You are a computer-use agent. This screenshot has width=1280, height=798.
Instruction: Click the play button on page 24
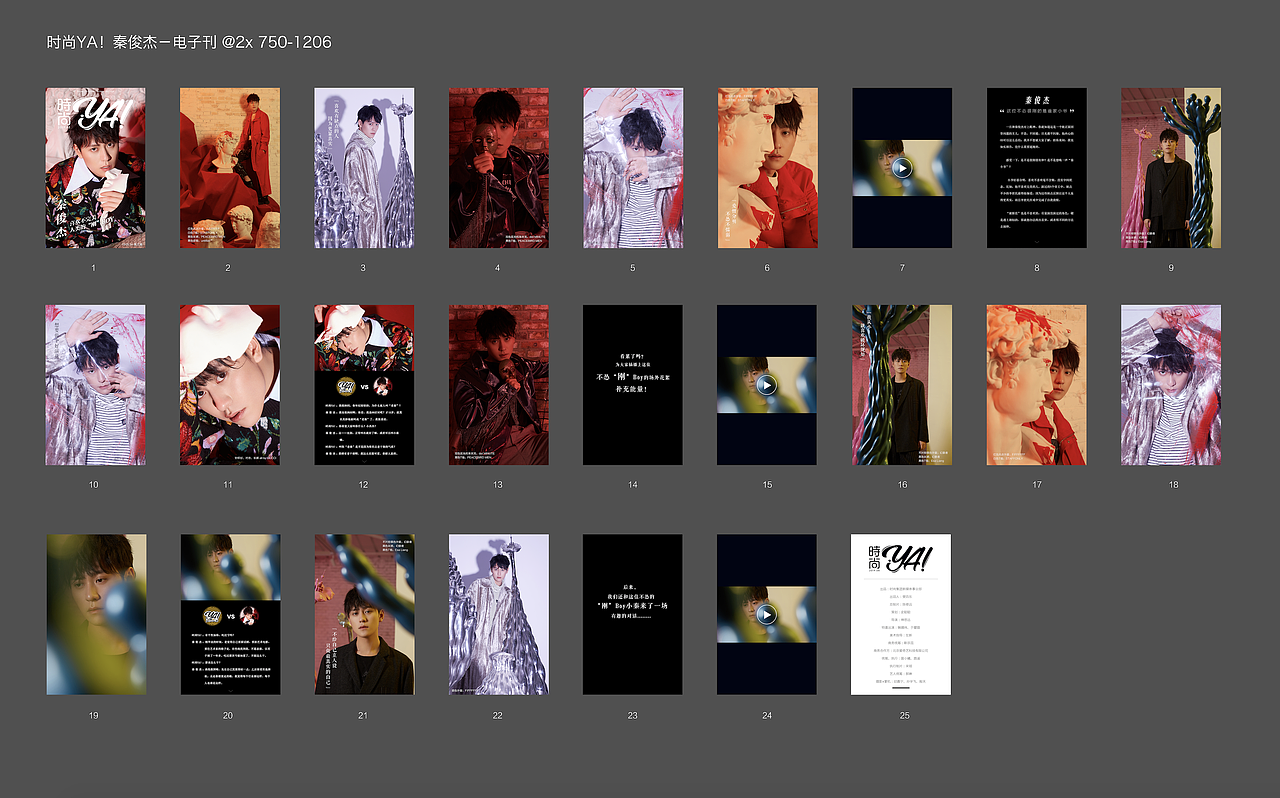pyautogui.click(x=767, y=614)
